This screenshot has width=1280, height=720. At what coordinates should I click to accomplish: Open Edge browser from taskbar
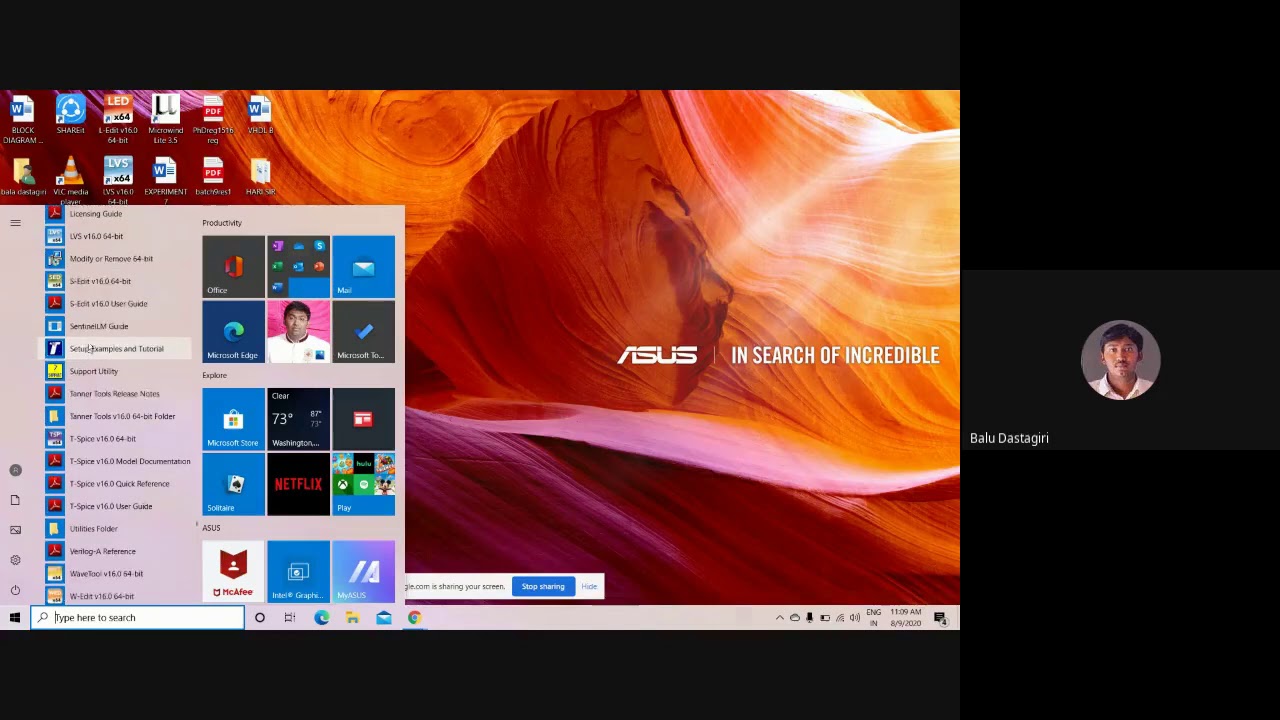321,618
